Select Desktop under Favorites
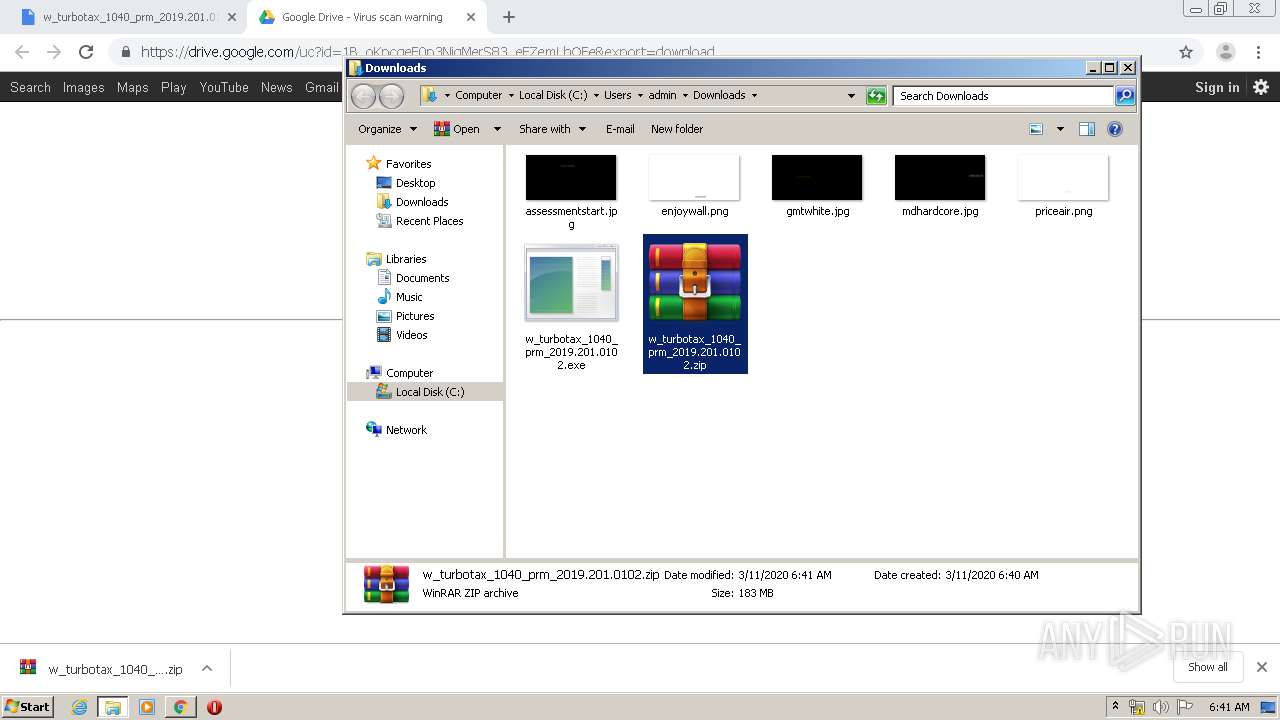 pos(406,183)
